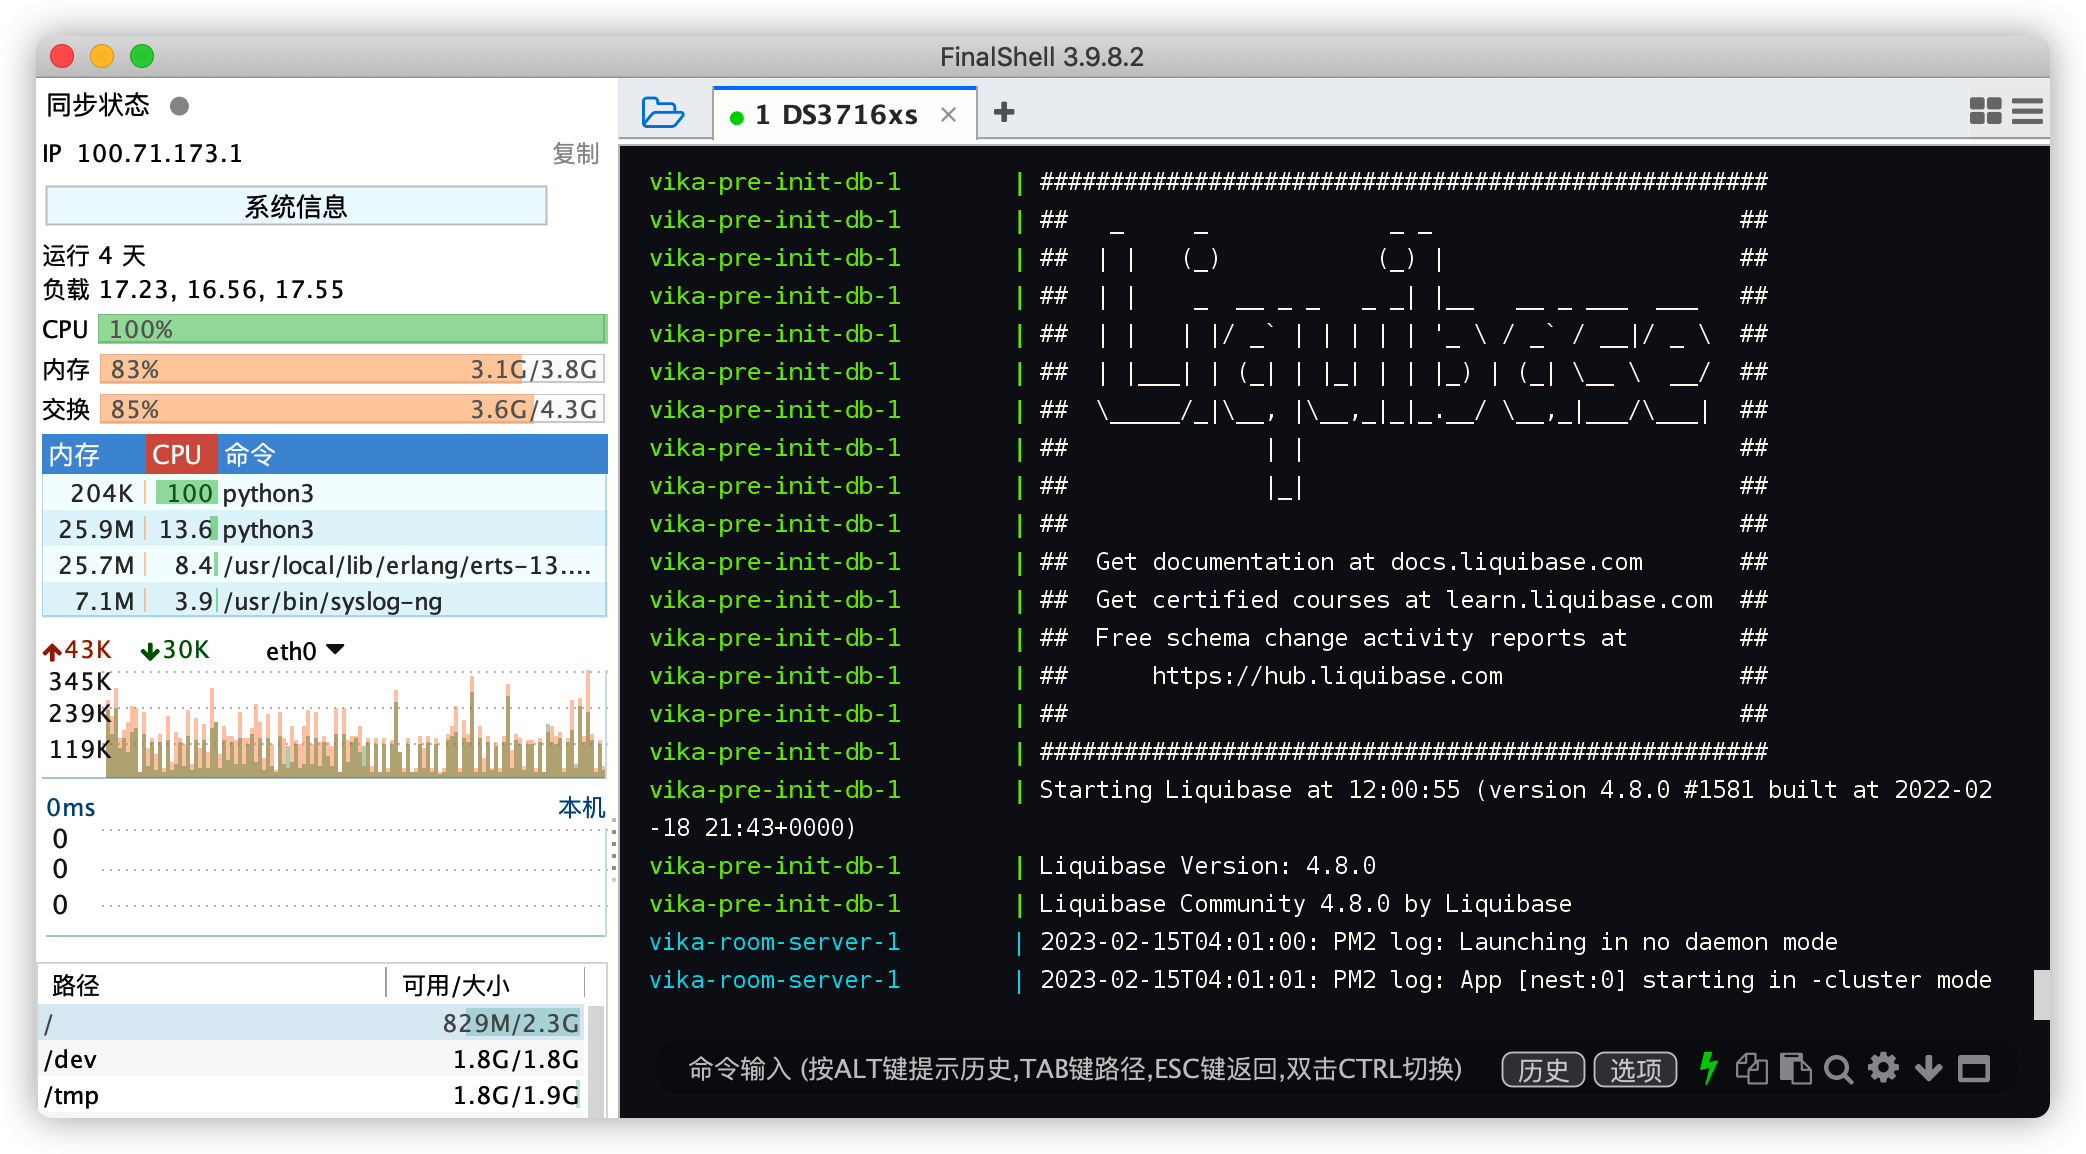Sort processes by CPU column
The height and width of the screenshot is (1154, 2086).
pos(178,454)
